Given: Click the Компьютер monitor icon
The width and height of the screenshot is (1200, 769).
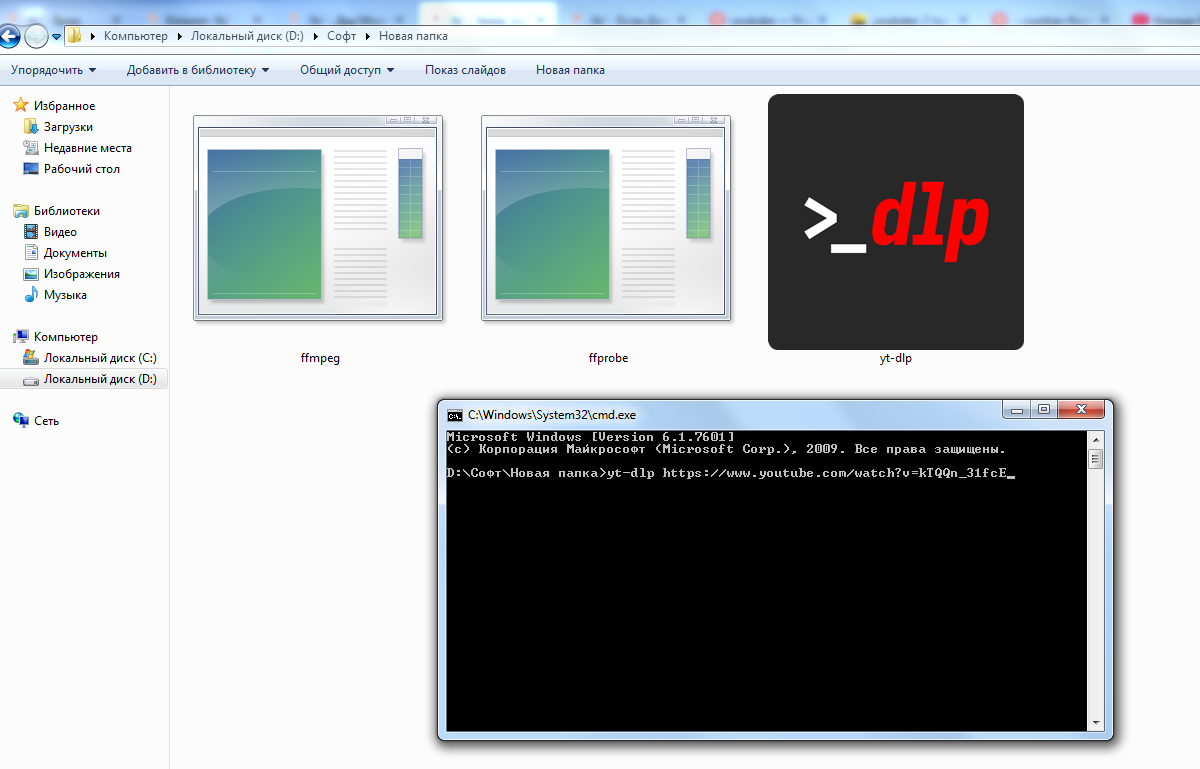Looking at the screenshot, I should point(20,337).
